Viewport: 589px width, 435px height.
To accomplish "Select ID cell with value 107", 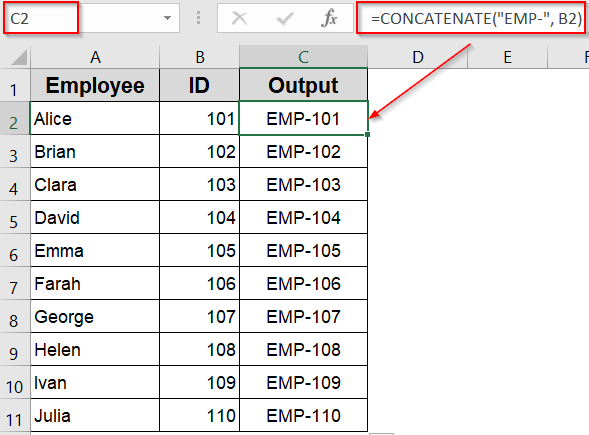I will [x=199, y=317].
